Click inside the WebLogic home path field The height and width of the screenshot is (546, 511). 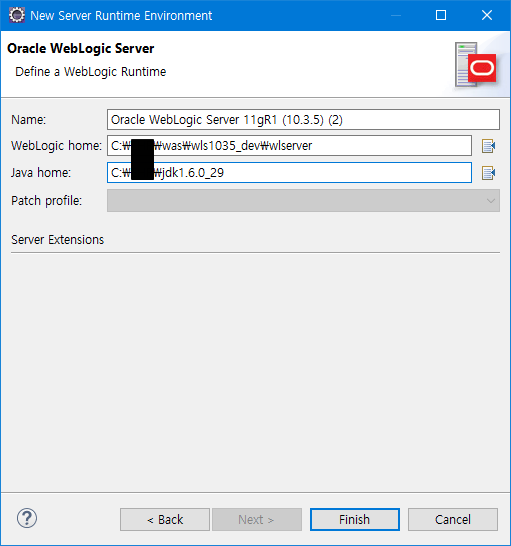[x=289, y=146]
